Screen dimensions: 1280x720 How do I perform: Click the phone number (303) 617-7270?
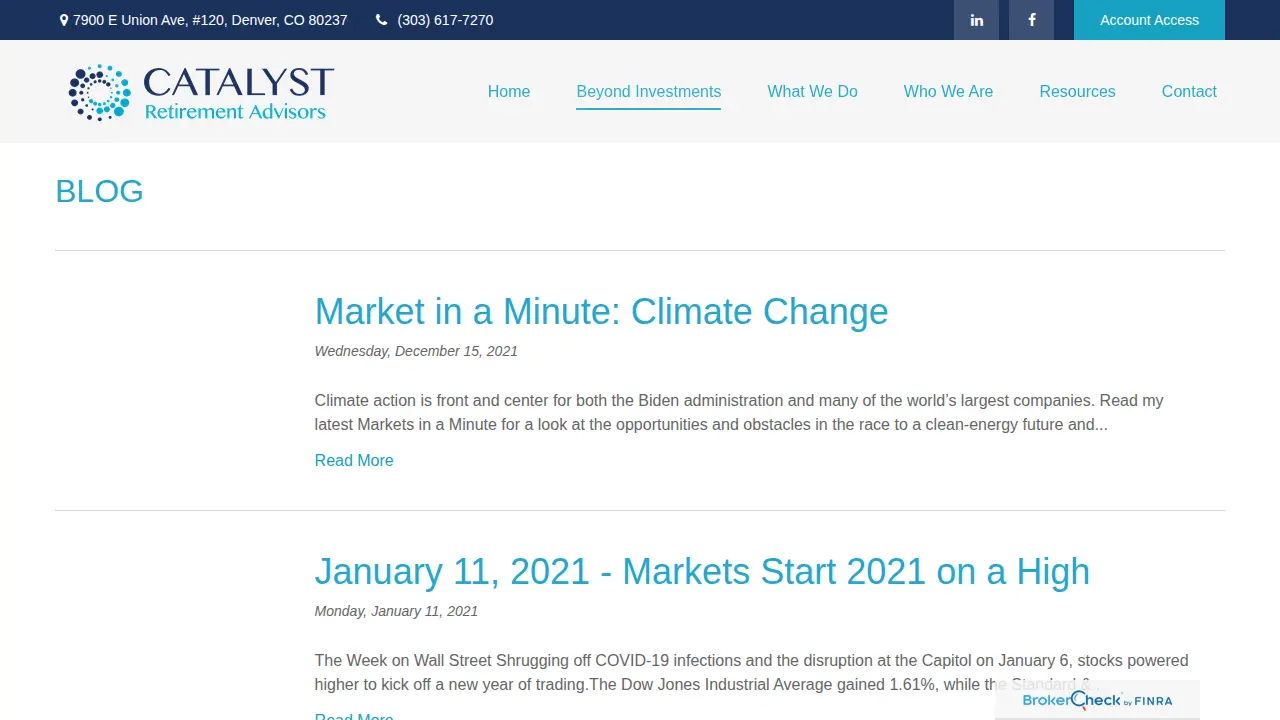click(x=445, y=20)
